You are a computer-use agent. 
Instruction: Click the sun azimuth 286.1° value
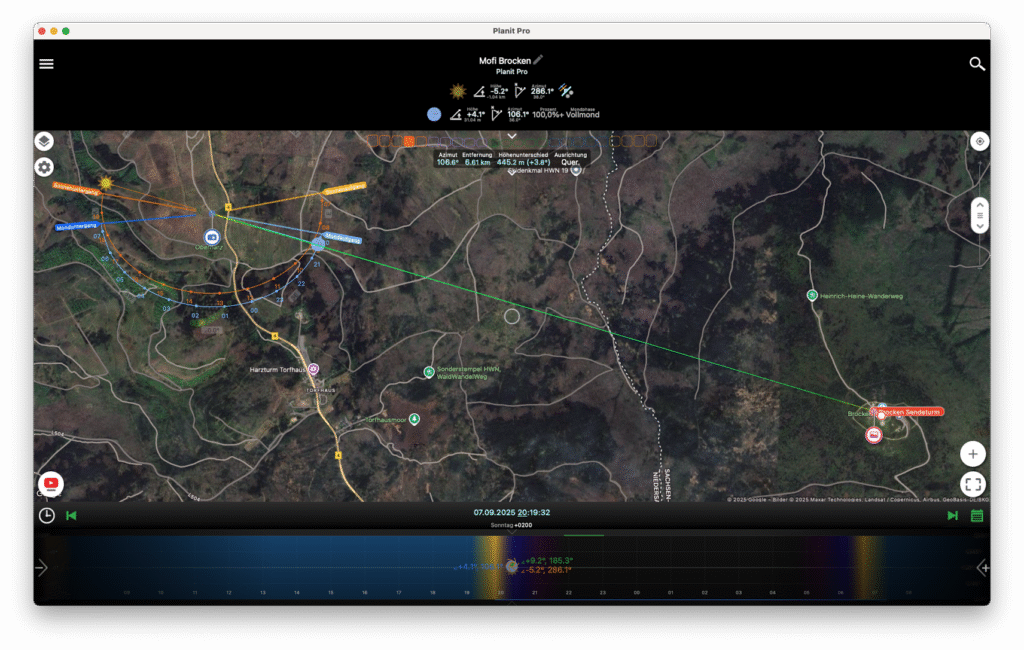(x=542, y=91)
